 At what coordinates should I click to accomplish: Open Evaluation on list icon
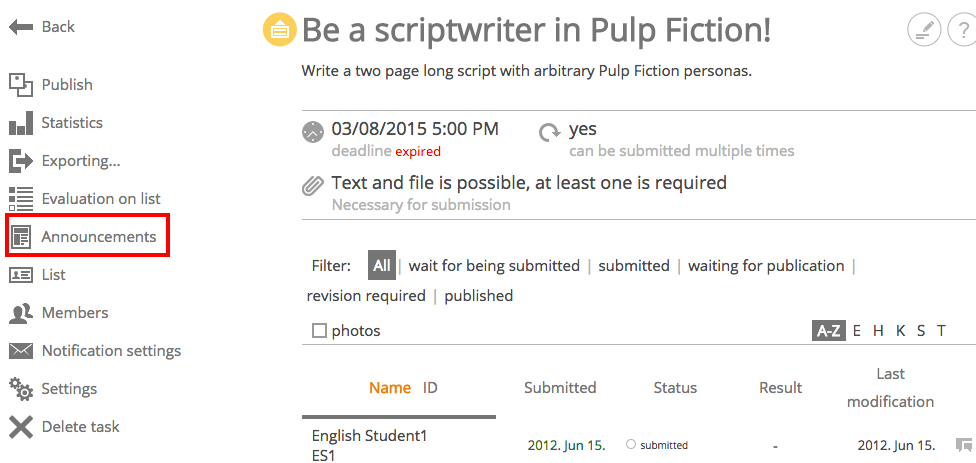[x=21, y=199]
